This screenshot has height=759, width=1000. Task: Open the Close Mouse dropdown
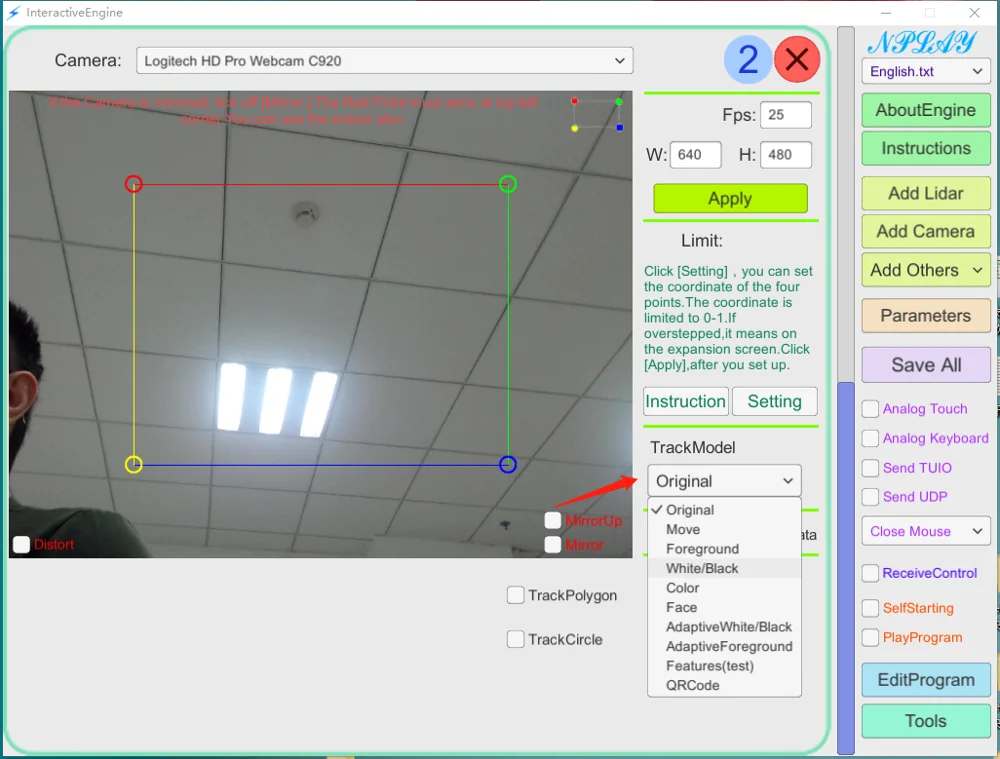click(x=925, y=531)
